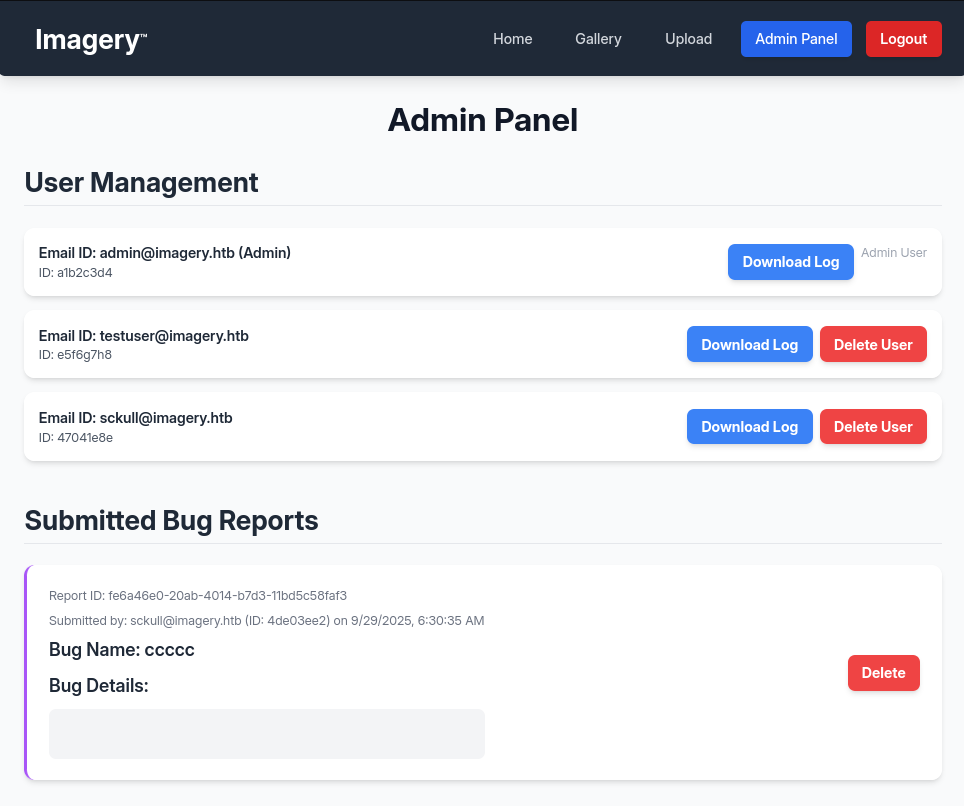Download log for admin@imagery.htb
Image resolution: width=964 pixels, height=806 pixels.
[790, 262]
